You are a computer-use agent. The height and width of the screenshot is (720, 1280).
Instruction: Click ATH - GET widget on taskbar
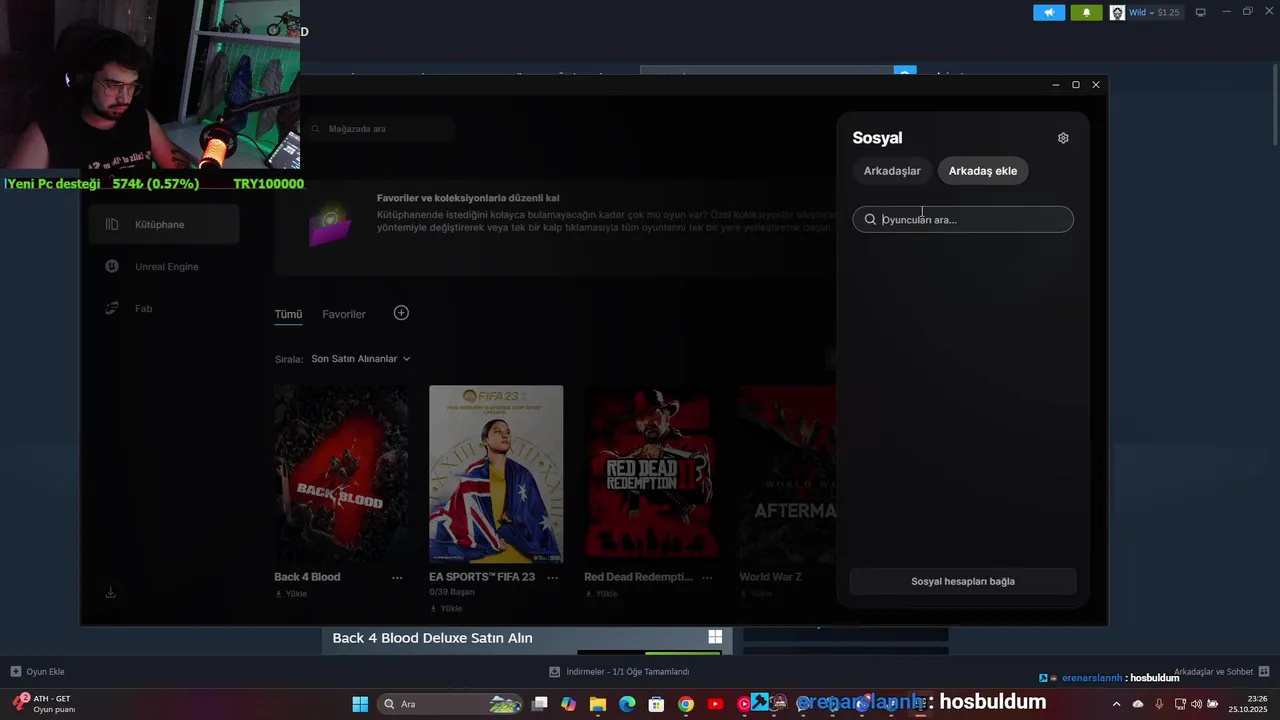pyautogui.click(x=44, y=704)
